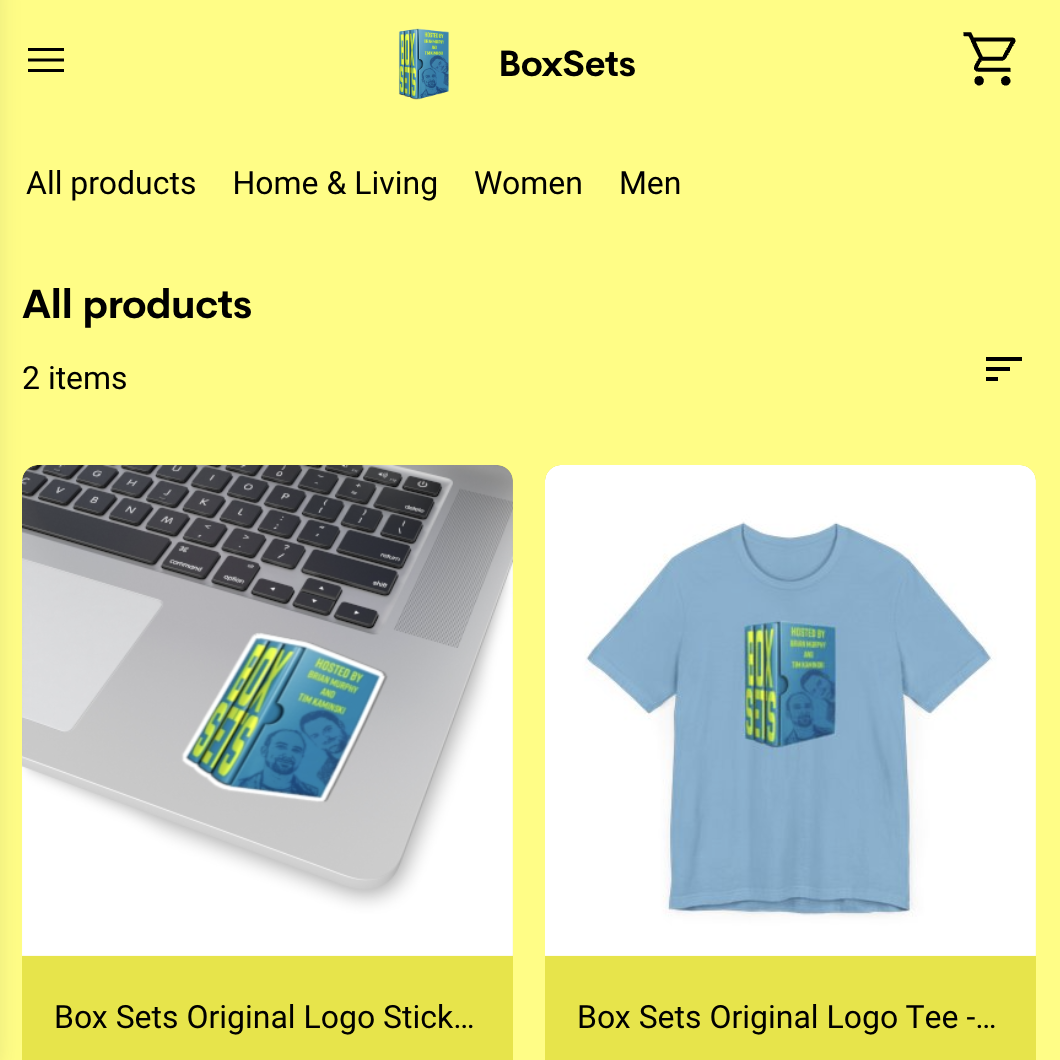Switch to the Women category
Screen dimensions: 1060x1060
[x=528, y=184]
